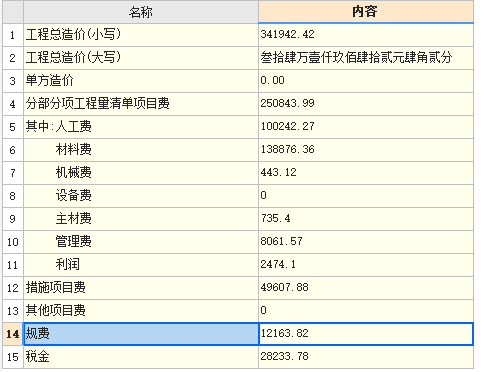Select the cell 叁拾肆万壹仟玖佰肆拾贰元肆角贰分
The height and width of the screenshot is (372, 482).
coord(366,58)
